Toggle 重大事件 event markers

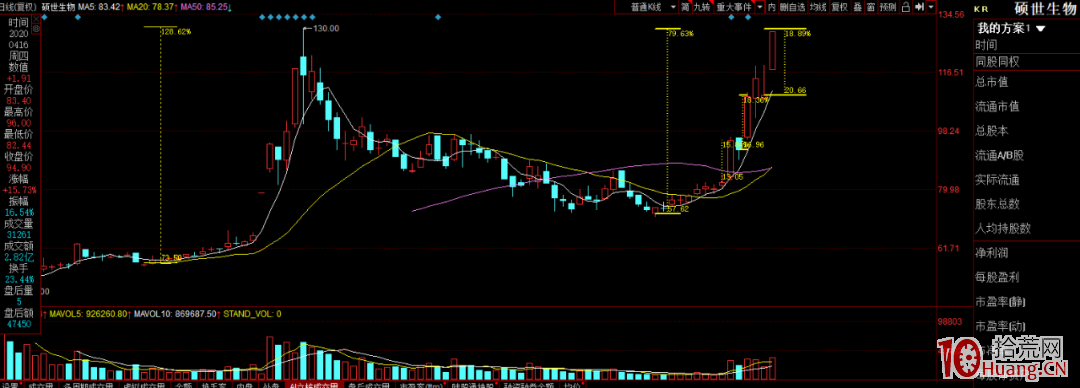734,7
